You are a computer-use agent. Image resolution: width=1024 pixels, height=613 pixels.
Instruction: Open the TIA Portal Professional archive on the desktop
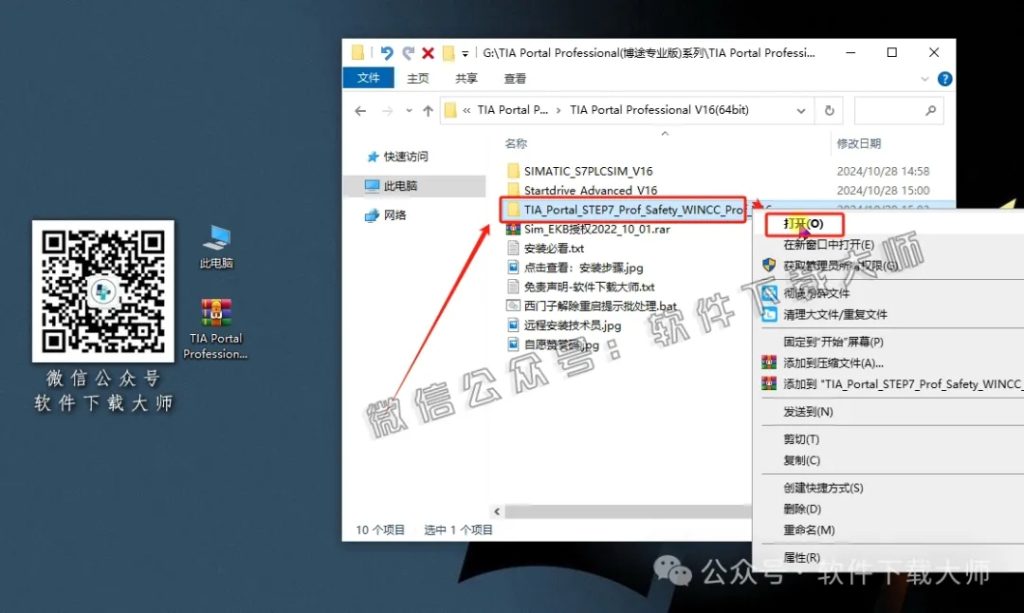pyautogui.click(x=214, y=310)
